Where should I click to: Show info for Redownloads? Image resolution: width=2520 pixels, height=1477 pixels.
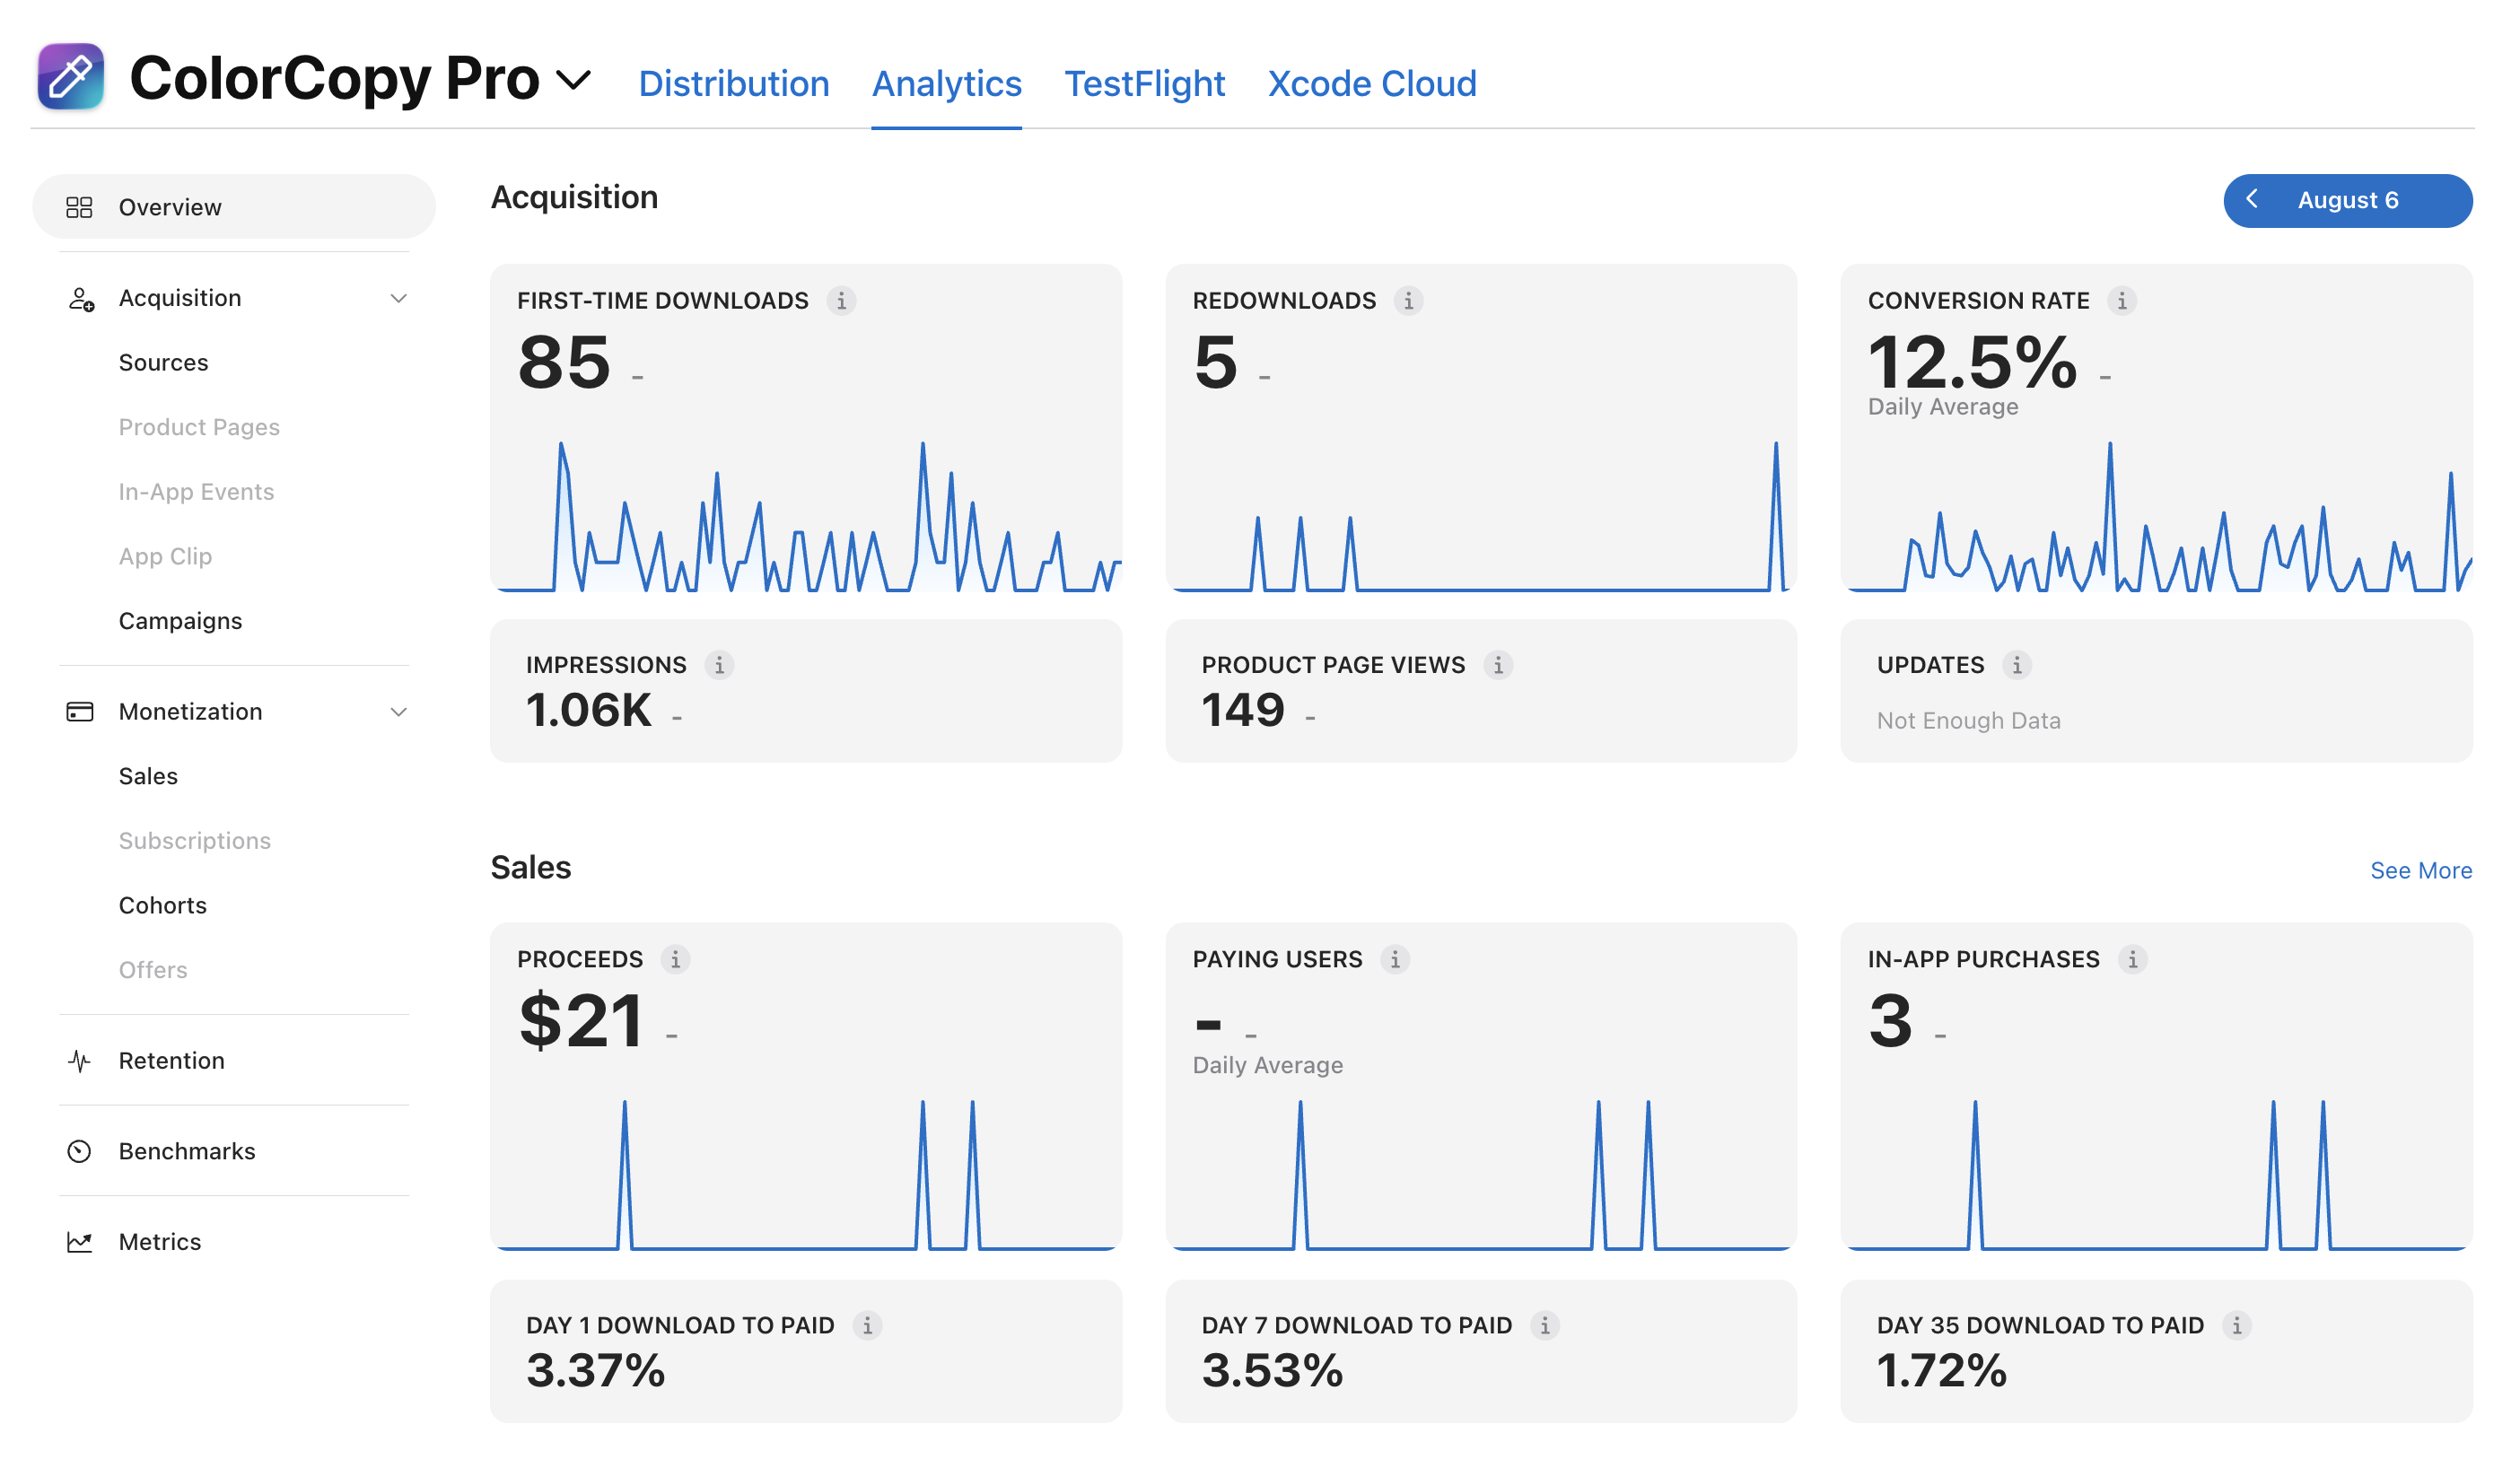pos(1408,300)
